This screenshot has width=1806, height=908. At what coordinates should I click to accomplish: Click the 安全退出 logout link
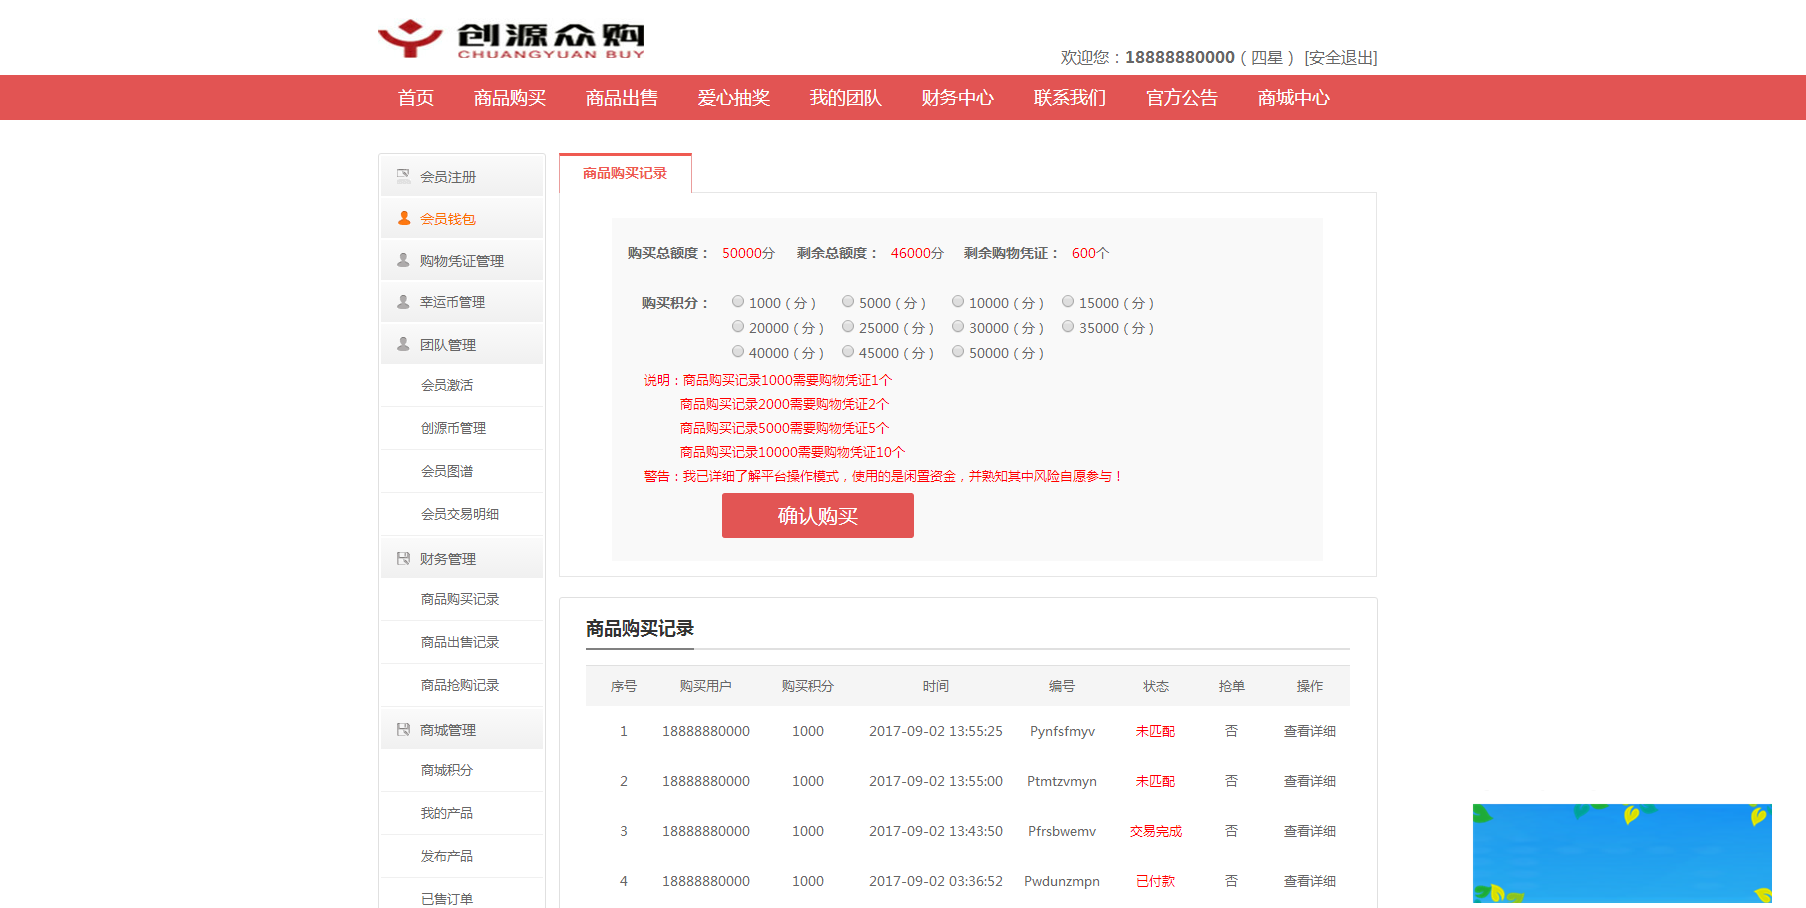point(1339,57)
